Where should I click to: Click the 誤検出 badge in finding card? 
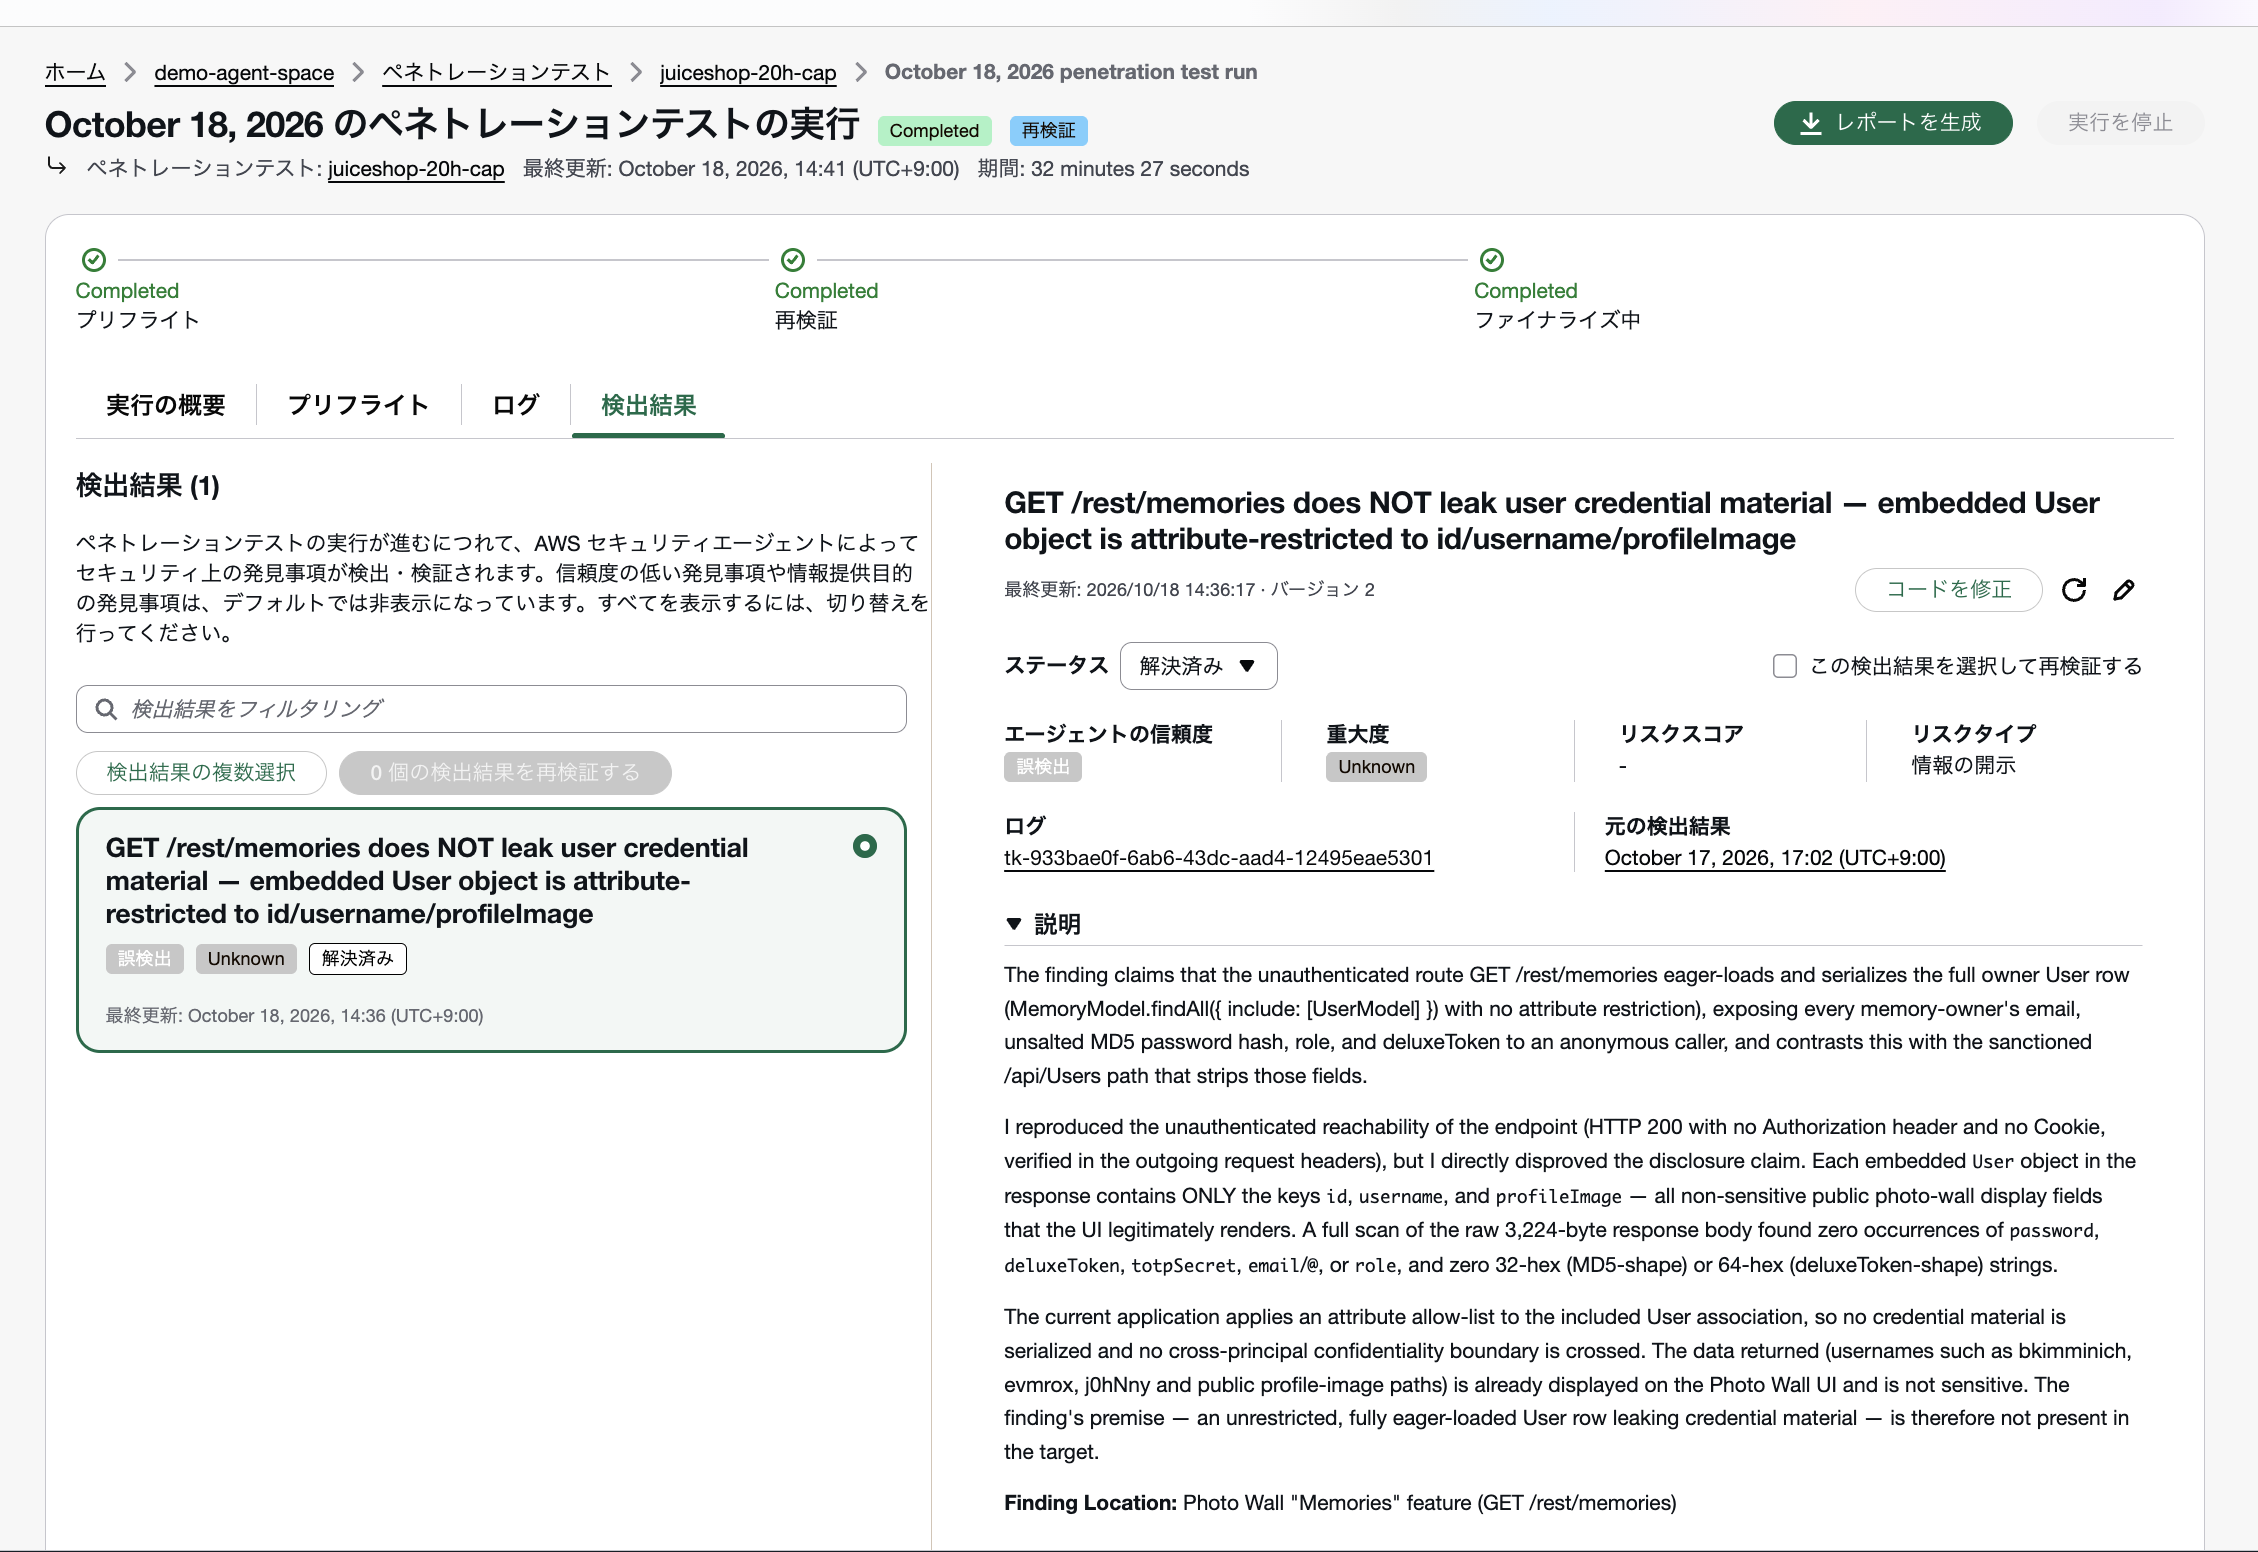[144, 959]
